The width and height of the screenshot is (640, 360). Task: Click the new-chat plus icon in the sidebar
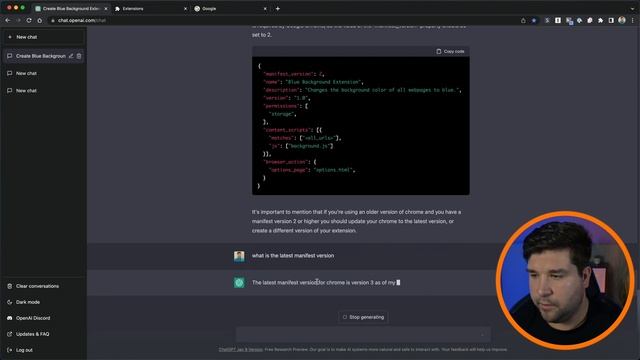pos(10,37)
